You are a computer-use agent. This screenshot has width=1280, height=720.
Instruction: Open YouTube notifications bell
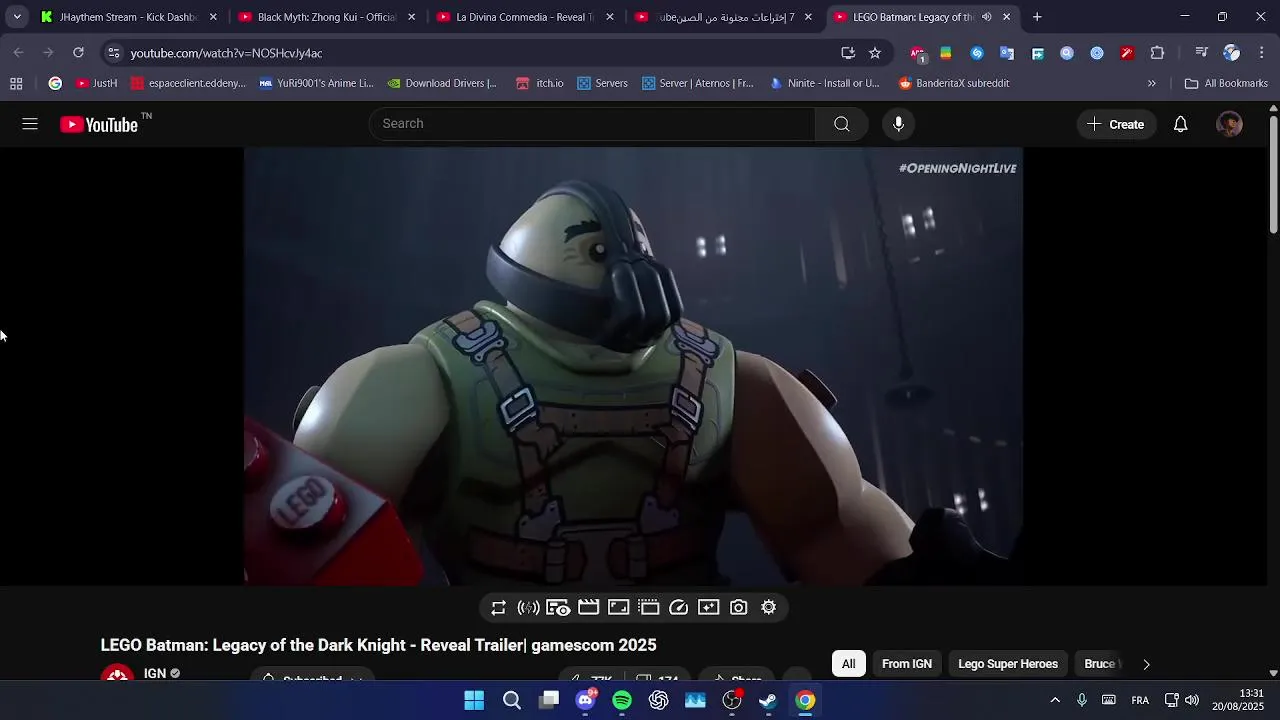[x=1181, y=124]
